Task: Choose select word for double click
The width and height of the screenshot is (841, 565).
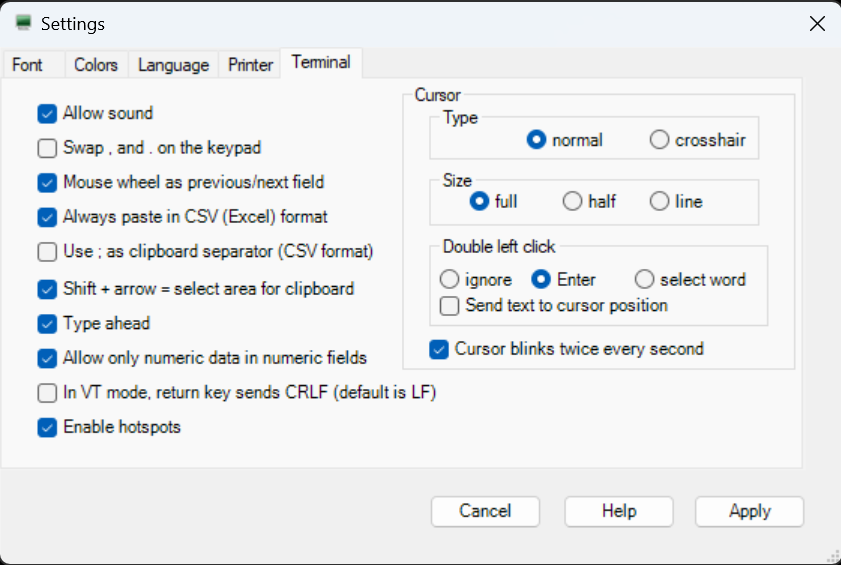Action: (644, 279)
